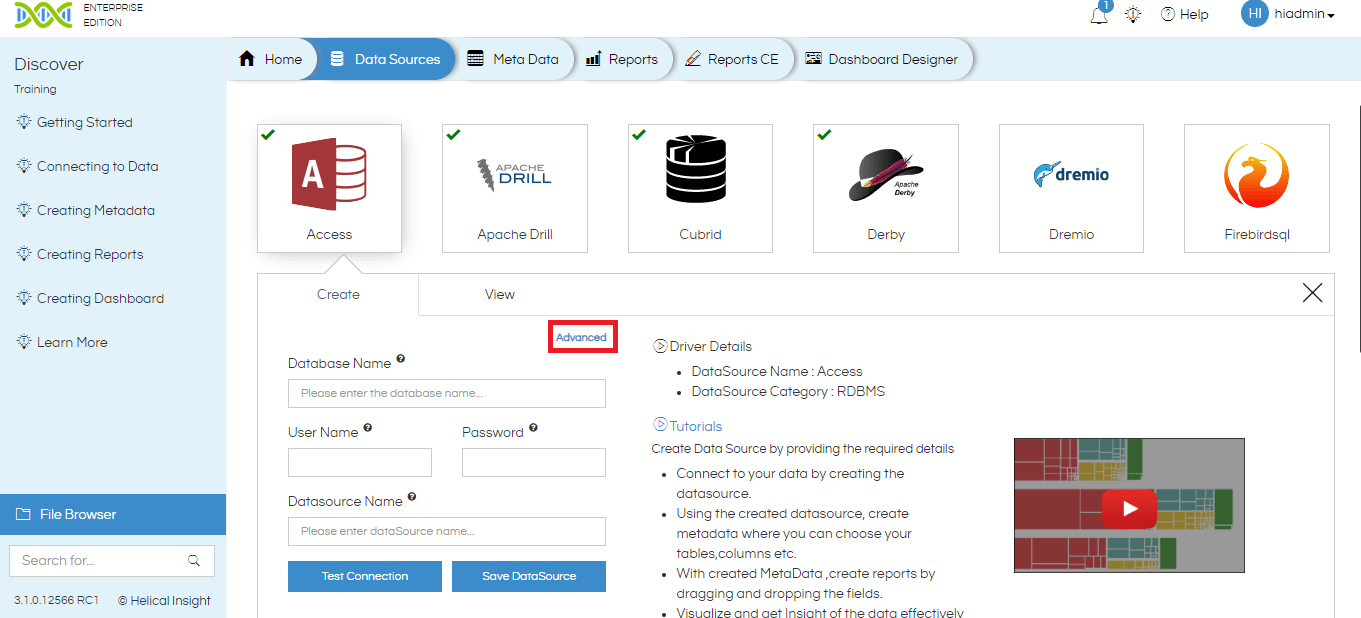Viewport: 1361px width, 618px height.
Task: Select the Data Sources tab
Action: (386, 59)
